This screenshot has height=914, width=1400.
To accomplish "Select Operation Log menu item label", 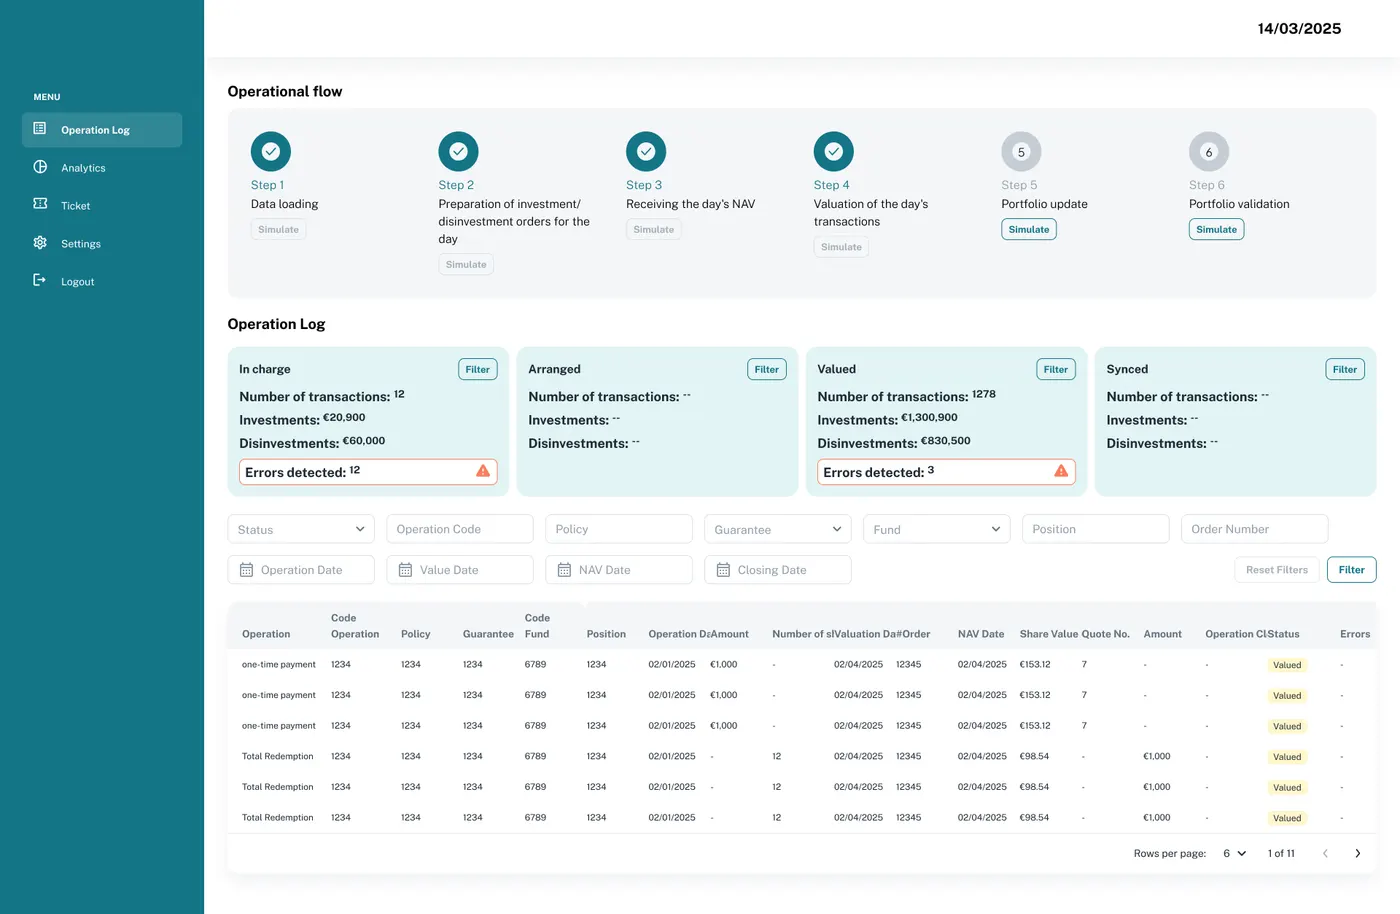I will click(95, 130).
